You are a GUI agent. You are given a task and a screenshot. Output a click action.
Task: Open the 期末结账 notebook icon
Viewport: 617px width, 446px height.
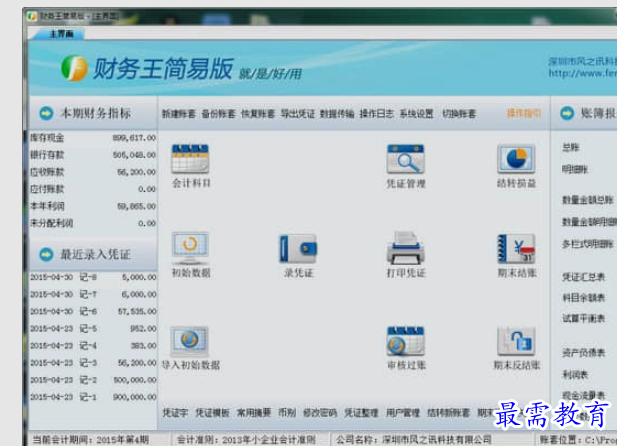(x=516, y=249)
